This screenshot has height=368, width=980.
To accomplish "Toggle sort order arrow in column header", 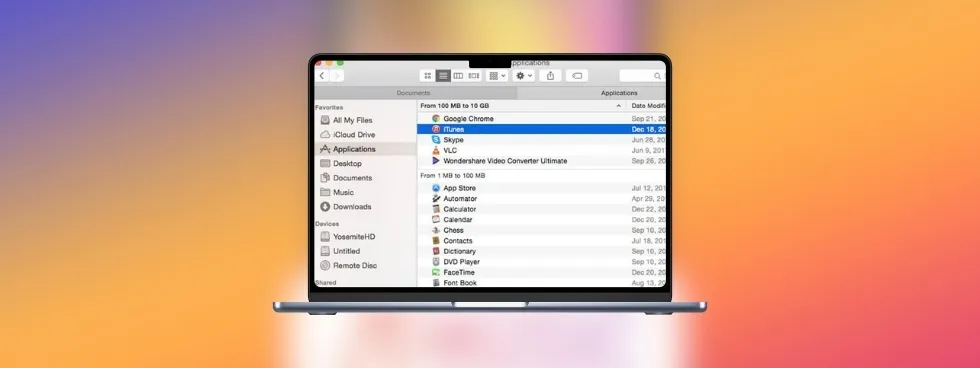I will (x=619, y=106).
